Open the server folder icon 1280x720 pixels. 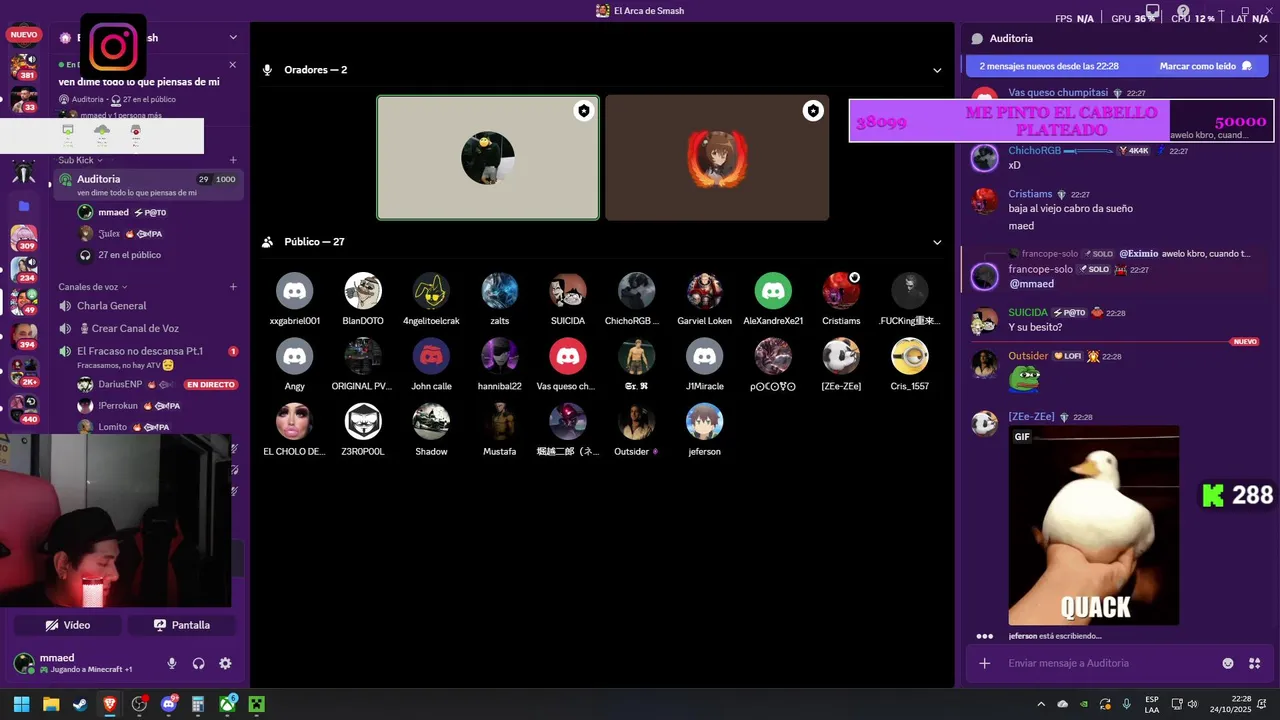pos(24,206)
